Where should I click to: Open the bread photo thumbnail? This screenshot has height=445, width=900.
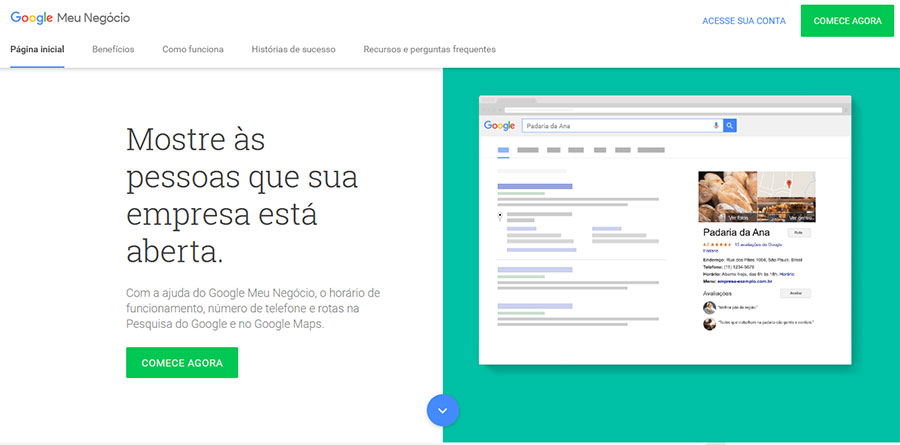pyautogui.click(x=727, y=196)
